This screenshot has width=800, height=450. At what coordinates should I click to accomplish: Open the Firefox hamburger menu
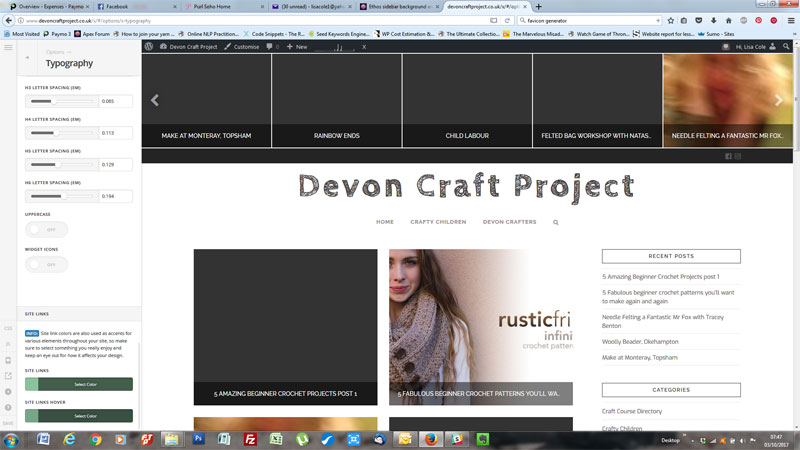click(x=790, y=20)
